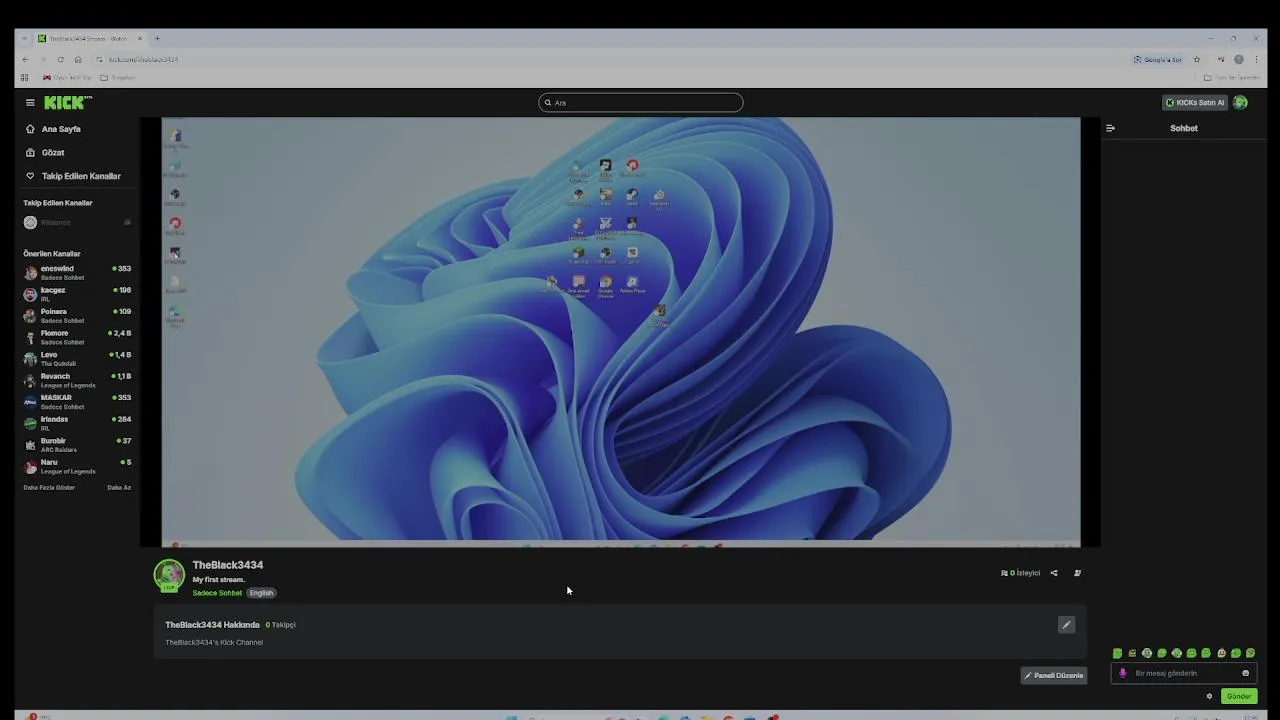Image resolution: width=1280 pixels, height=720 pixels.
Task: Focus the Bir mesaj gönderin field
Action: [1185, 673]
